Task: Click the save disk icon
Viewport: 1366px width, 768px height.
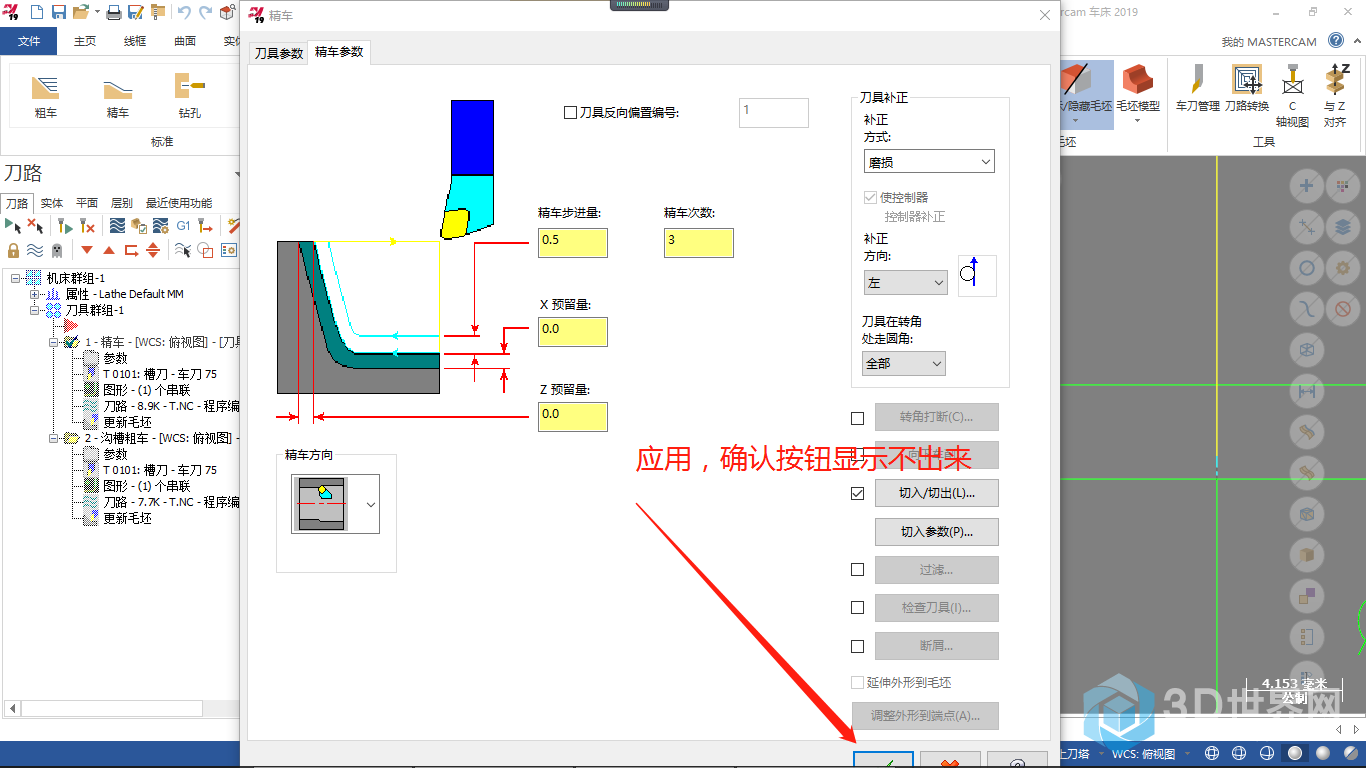Action: pyautogui.click(x=59, y=13)
